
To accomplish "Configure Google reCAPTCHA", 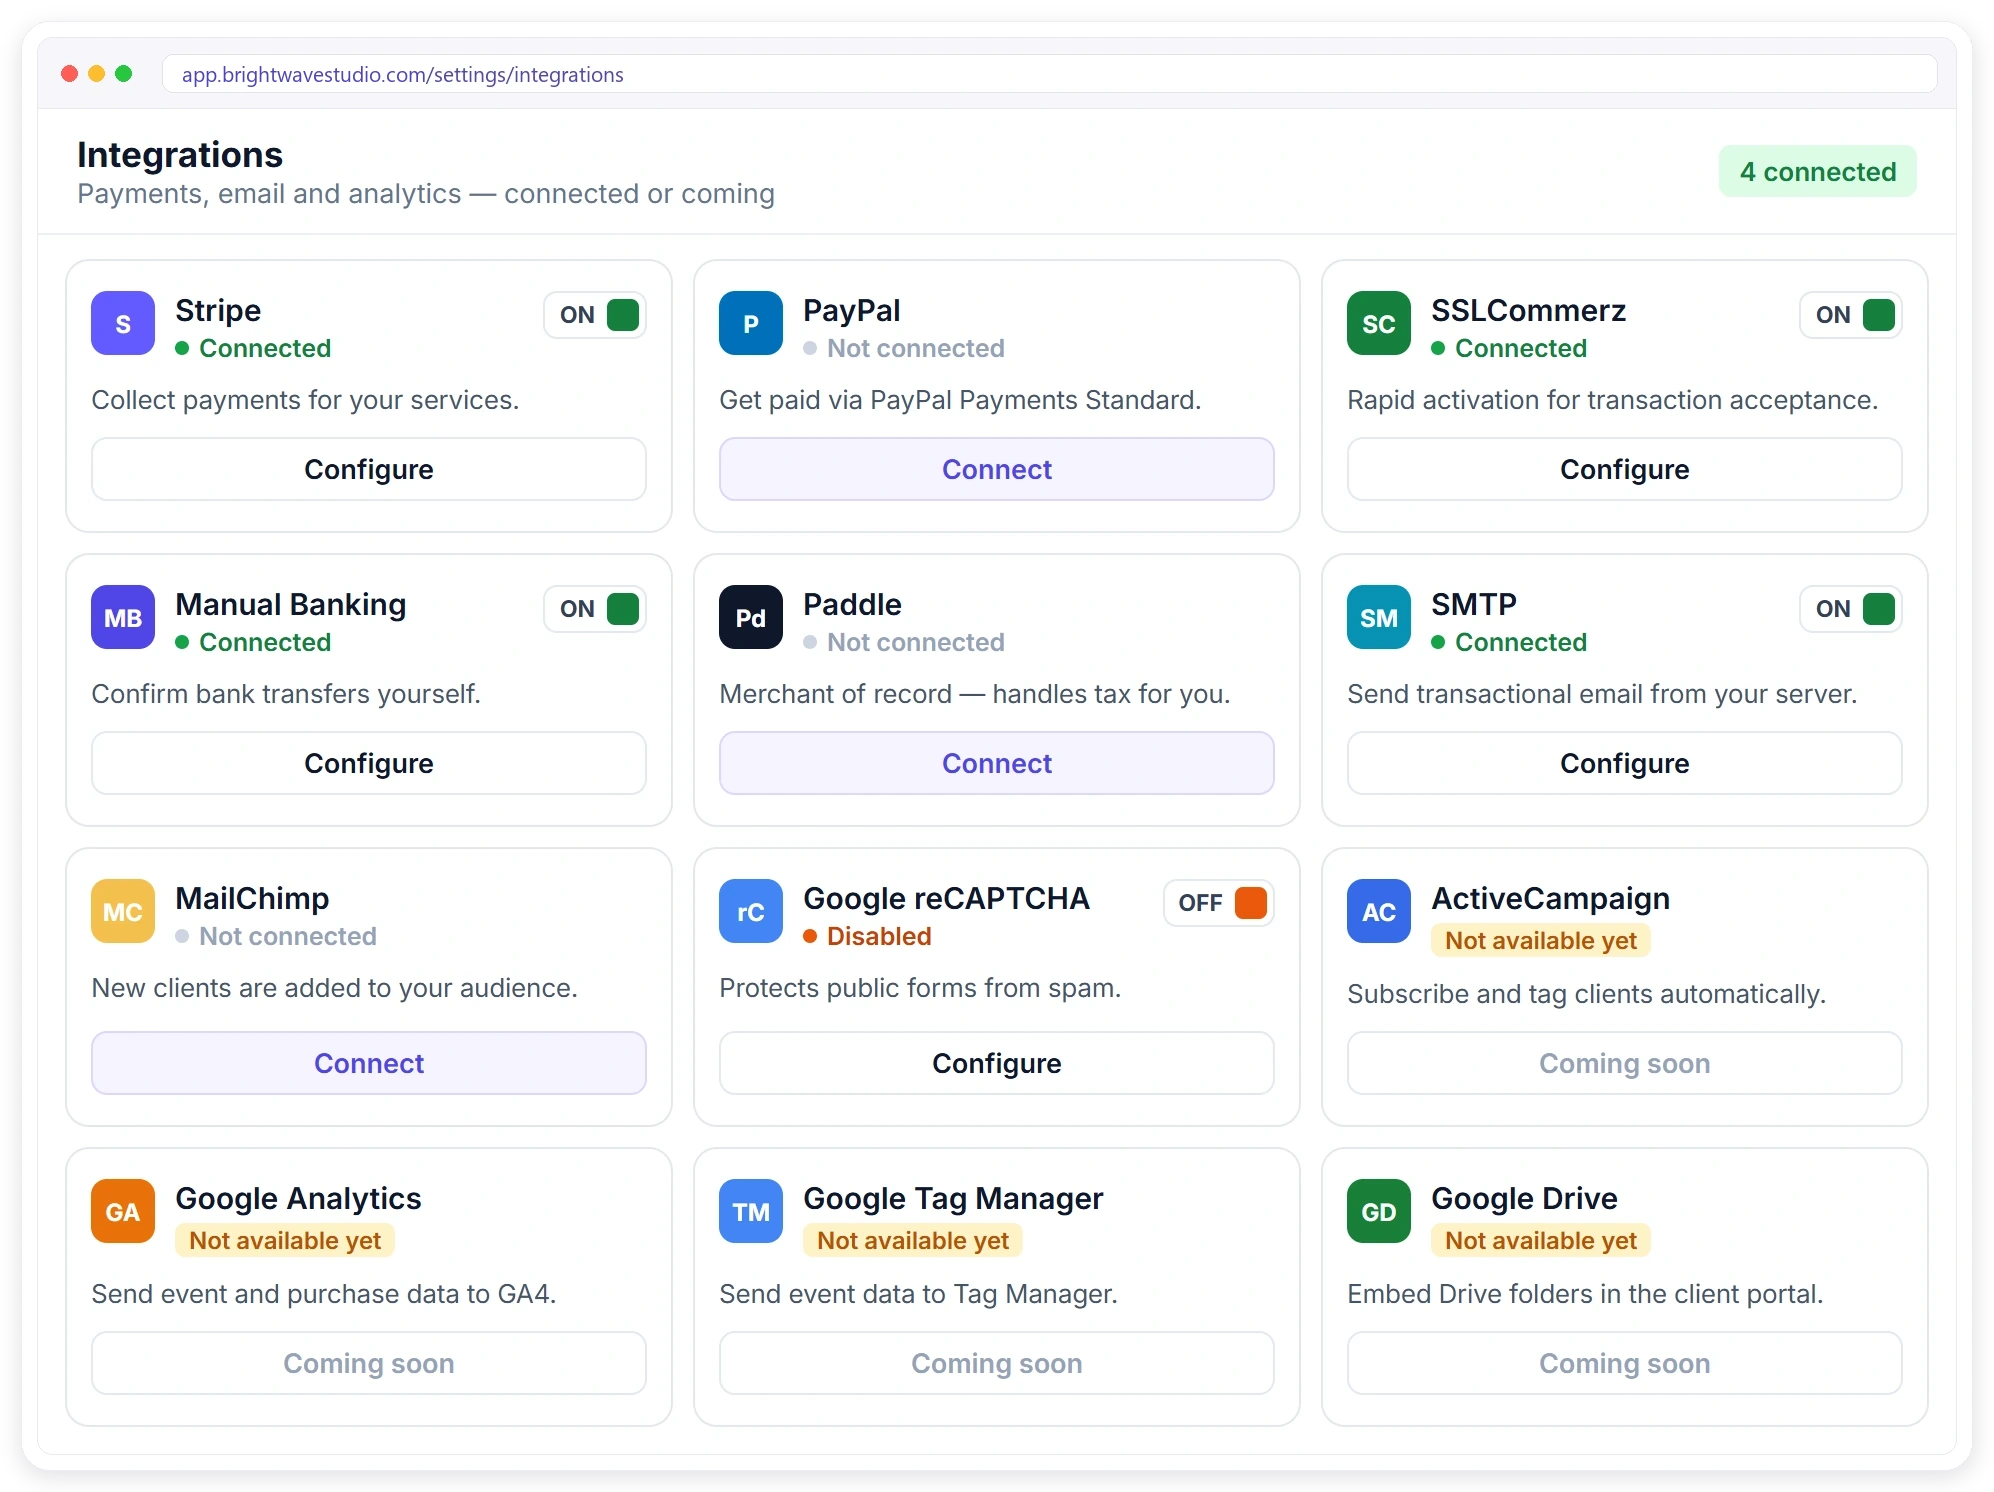I will [997, 1063].
